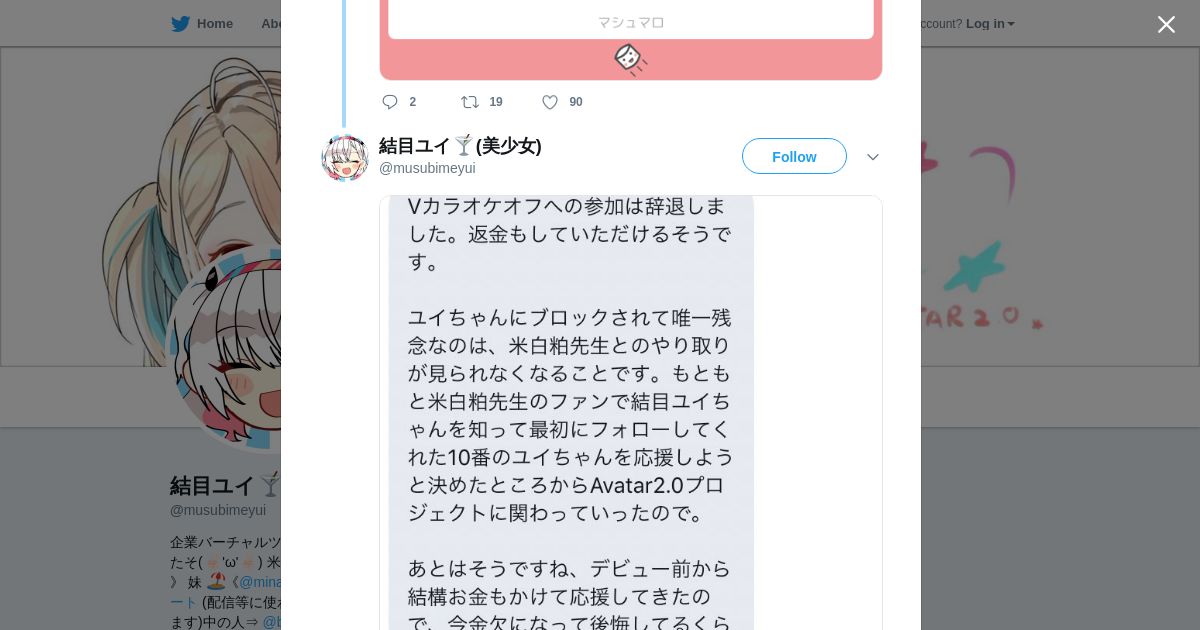Click the 2 replies count
Screen dimensions: 1200x630
(412, 102)
